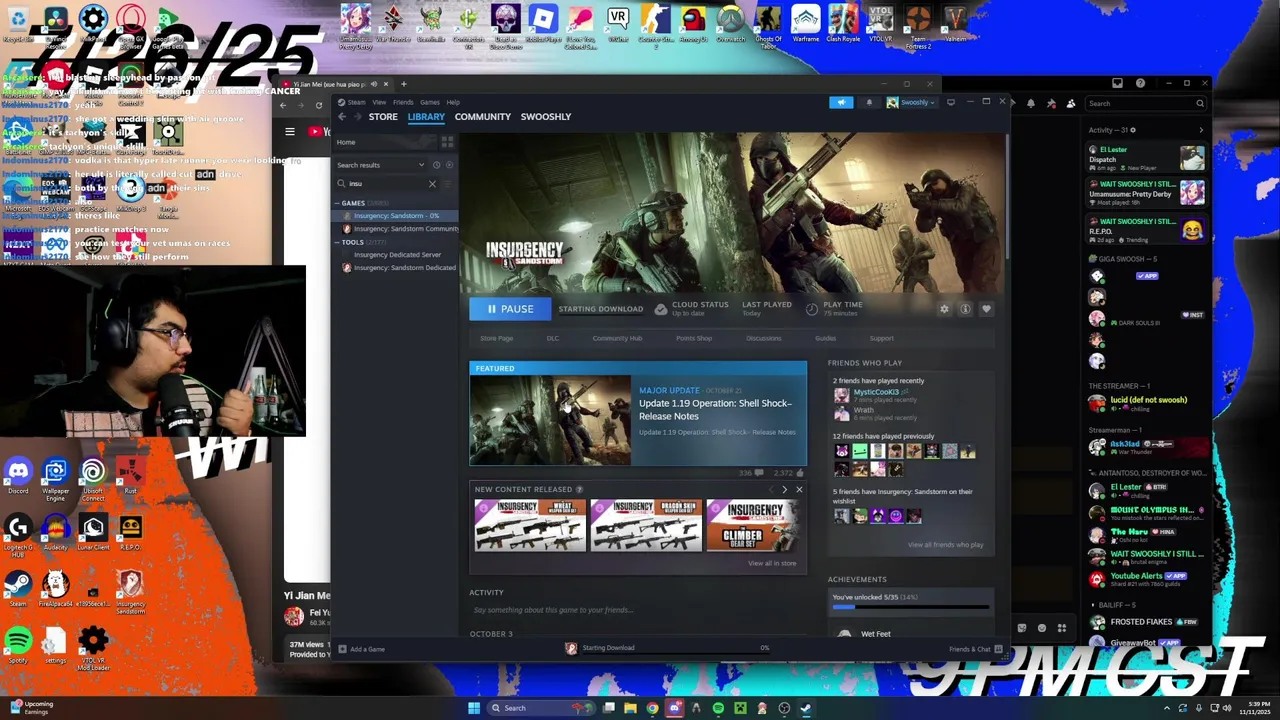Open Ubisoft Connect desktop icon

pyautogui.click(x=93, y=476)
